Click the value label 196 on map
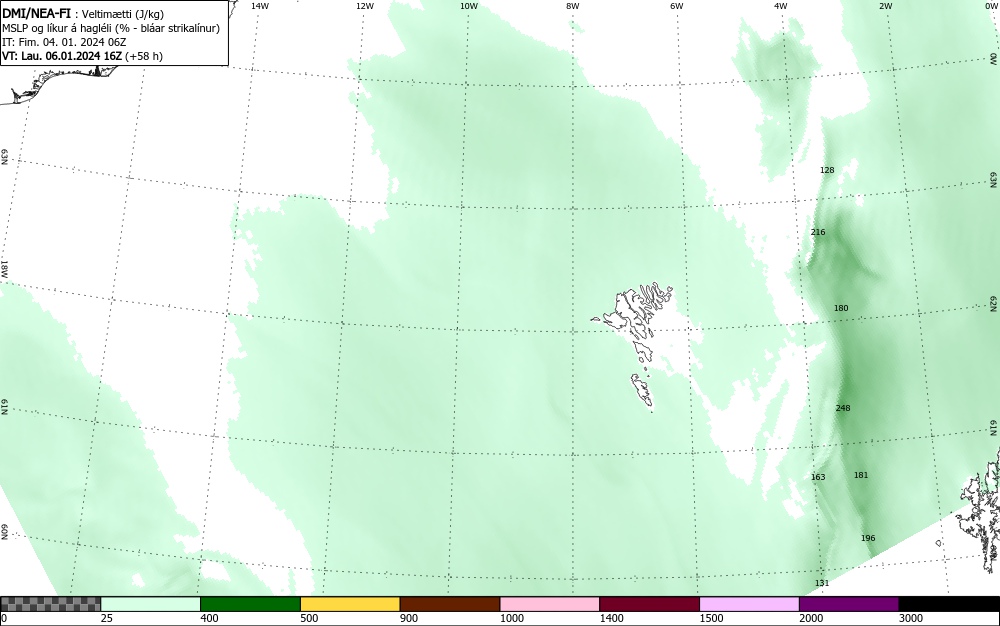This screenshot has height=626, width=1000. coord(868,538)
